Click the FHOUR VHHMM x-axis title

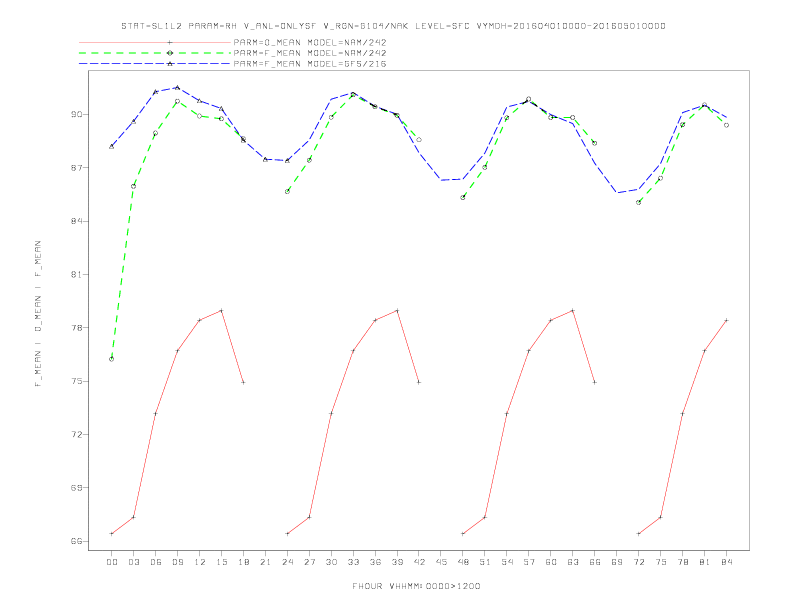click(x=416, y=586)
